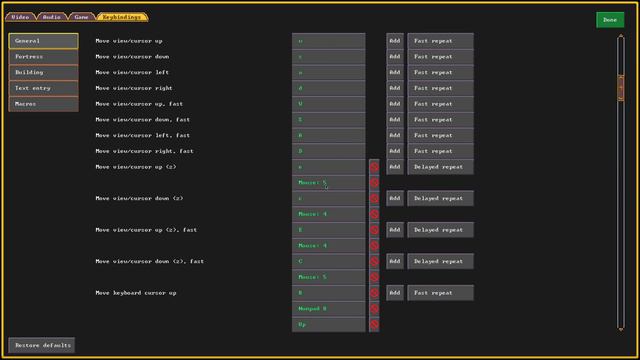This screenshot has height=360, width=640.
Task: Open the Macros keybinding category
Action: tap(43, 104)
